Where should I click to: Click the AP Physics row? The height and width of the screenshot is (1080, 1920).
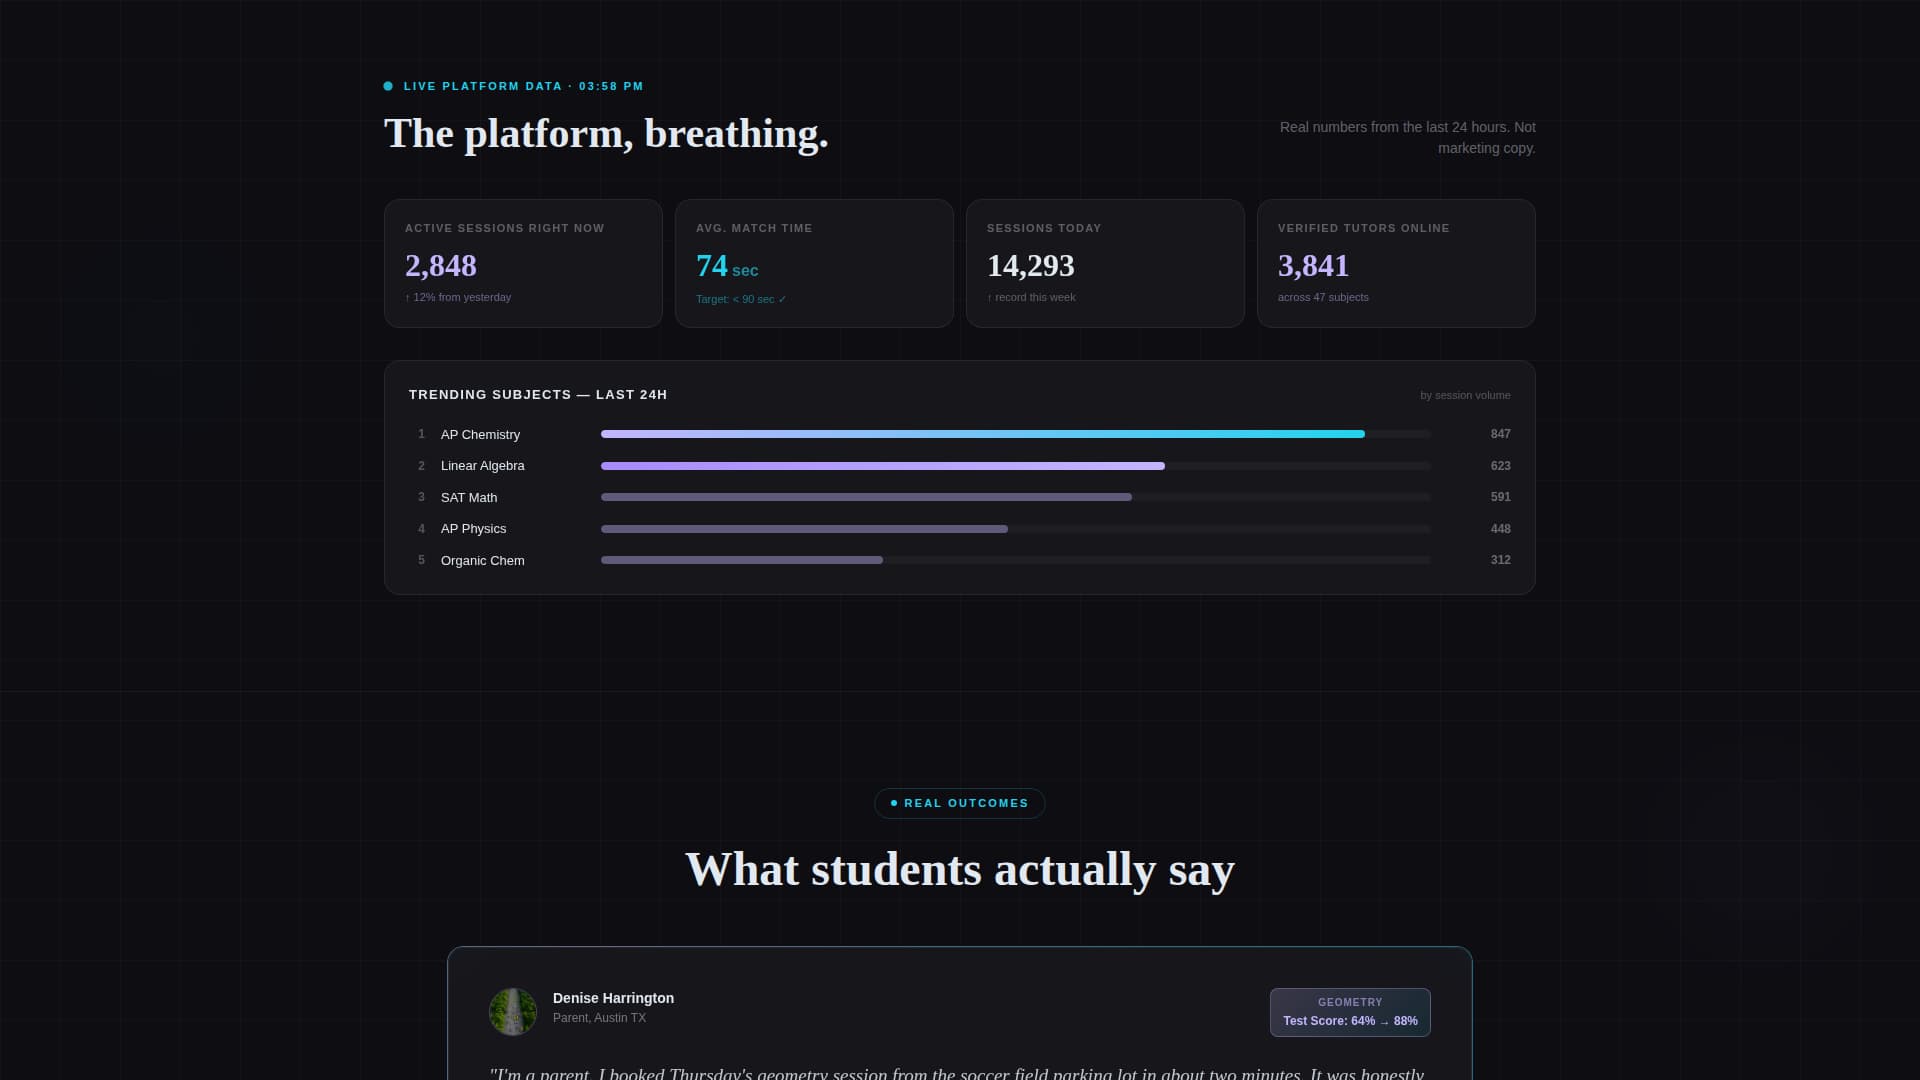(474, 528)
